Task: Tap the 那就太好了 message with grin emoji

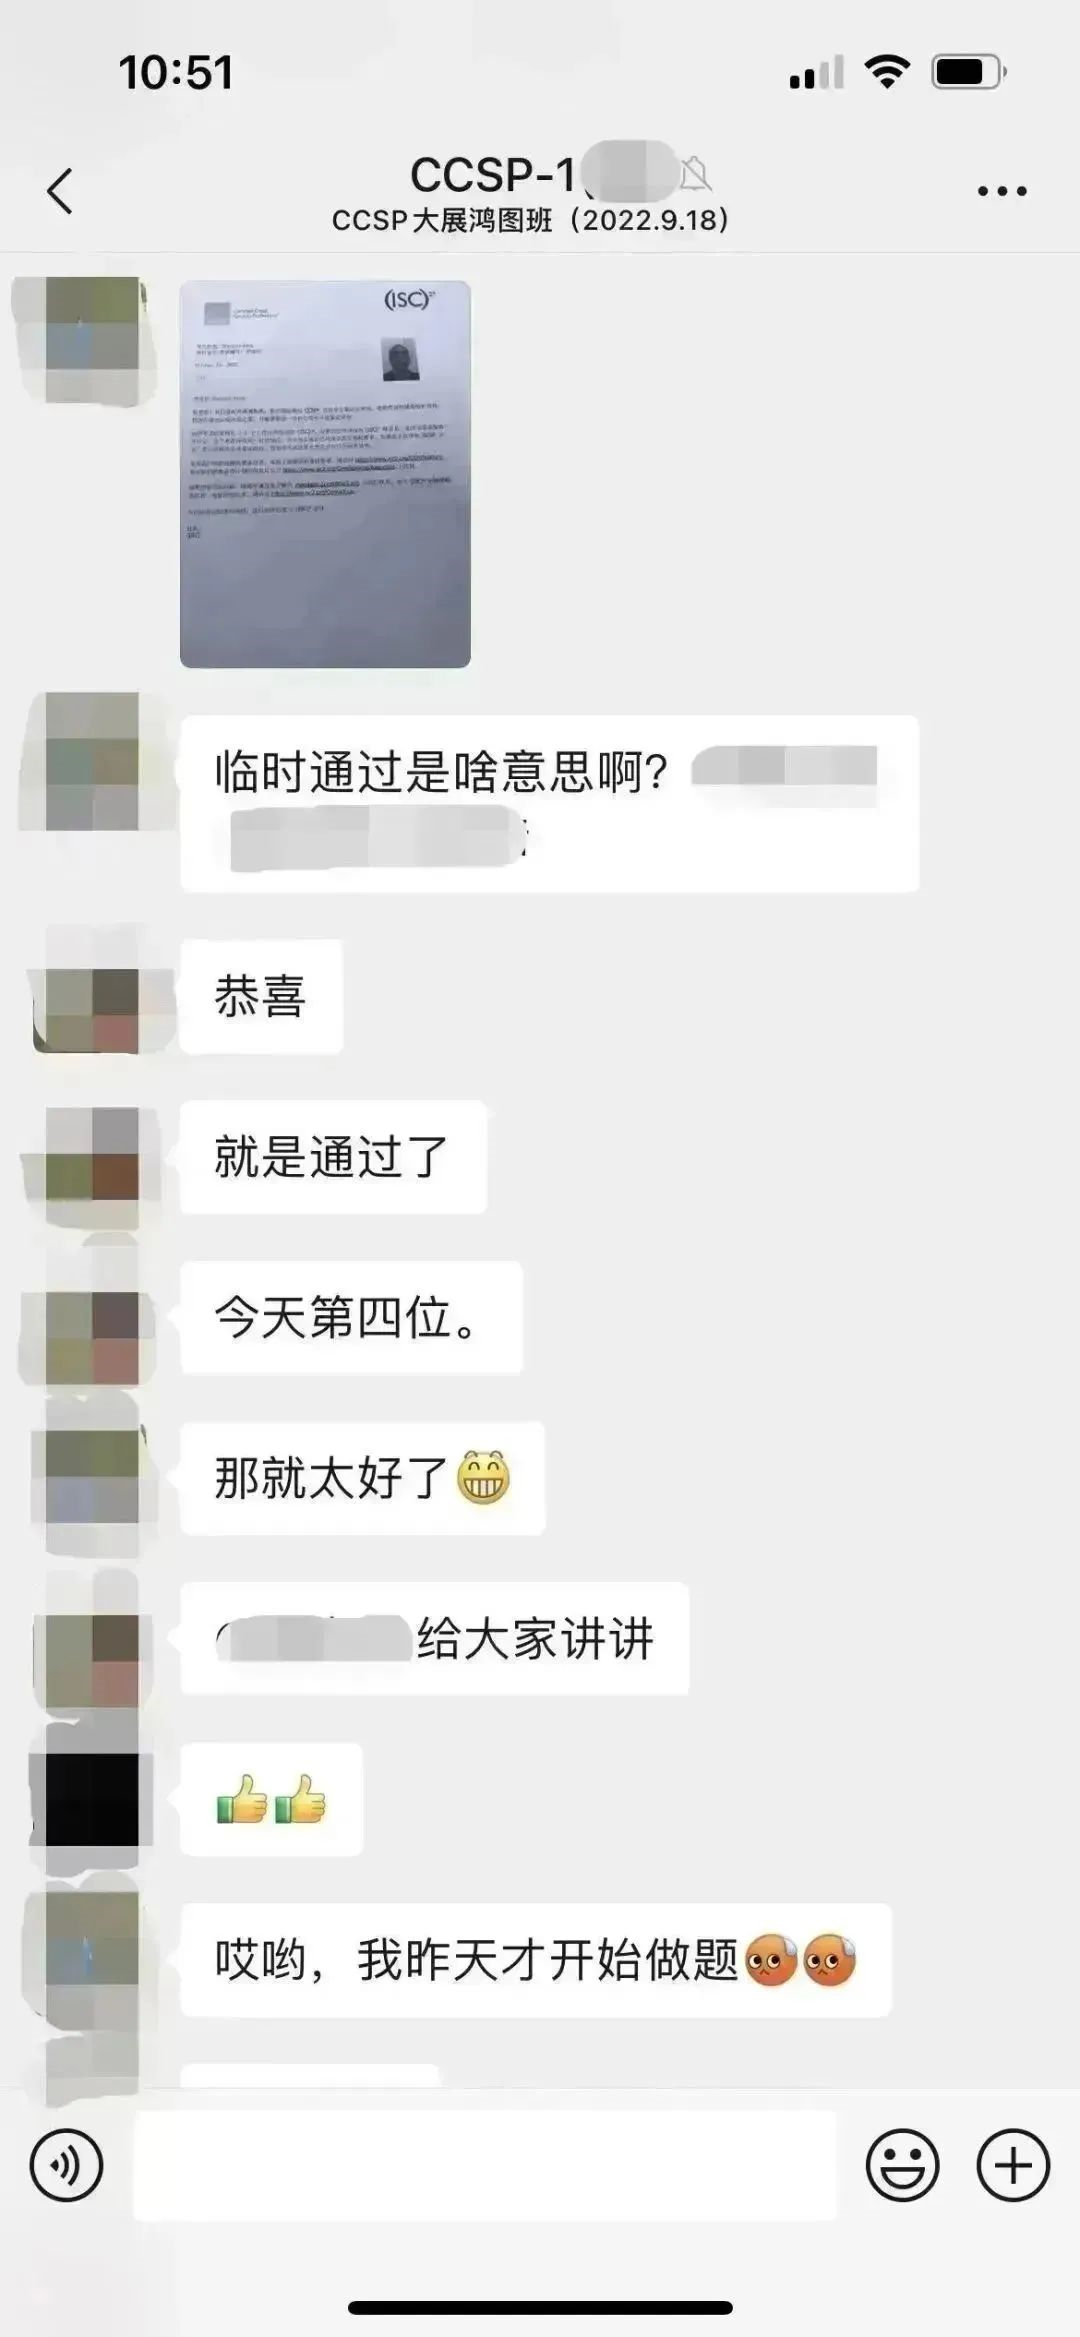Action: pos(362,1478)
